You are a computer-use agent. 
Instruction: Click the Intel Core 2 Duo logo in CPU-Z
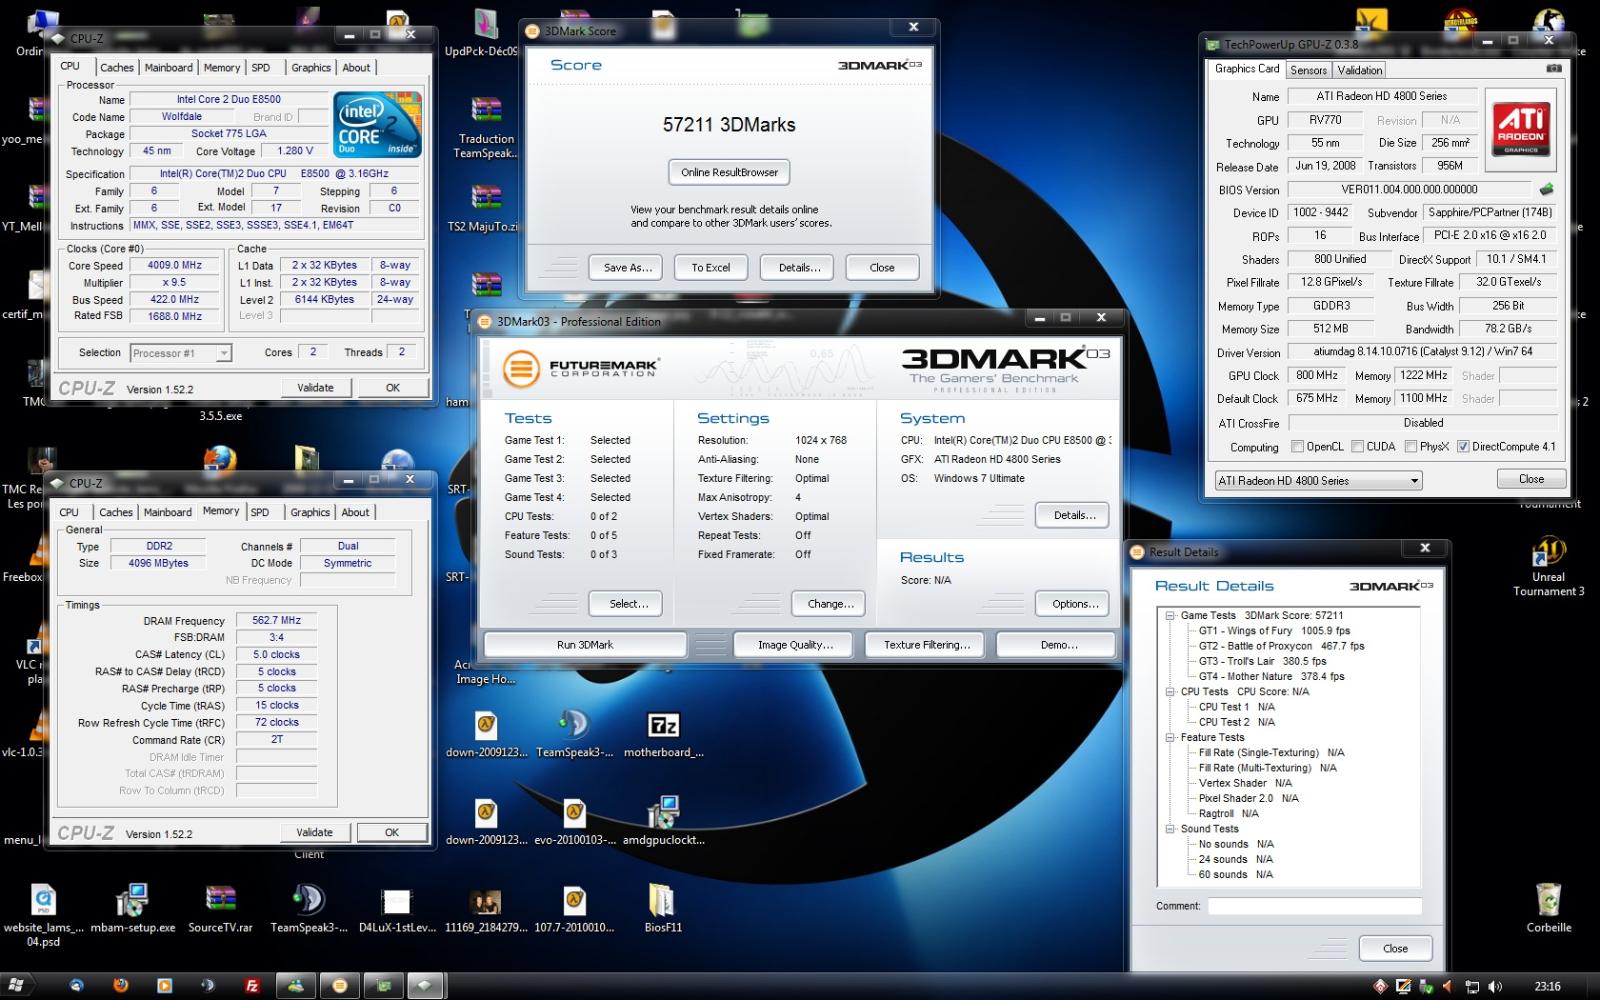(376, 124)
